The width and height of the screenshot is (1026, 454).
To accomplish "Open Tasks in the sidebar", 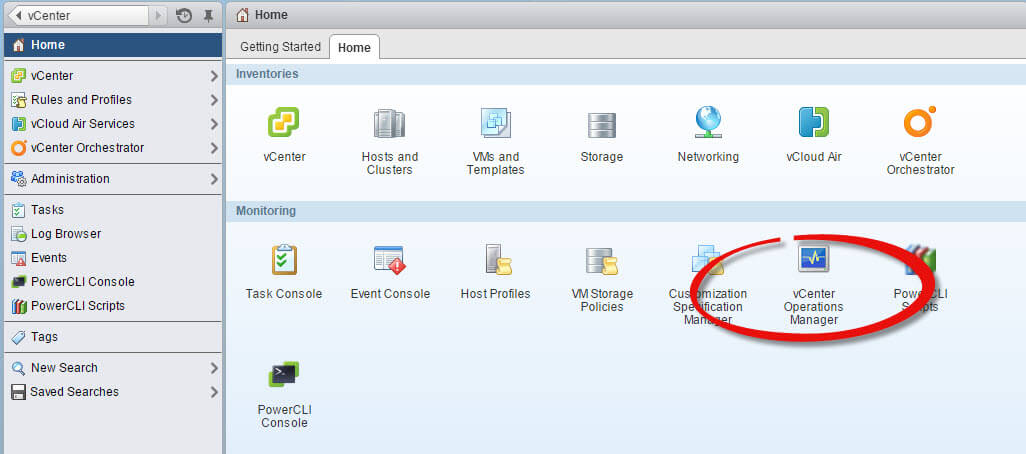I will [113, 209].
